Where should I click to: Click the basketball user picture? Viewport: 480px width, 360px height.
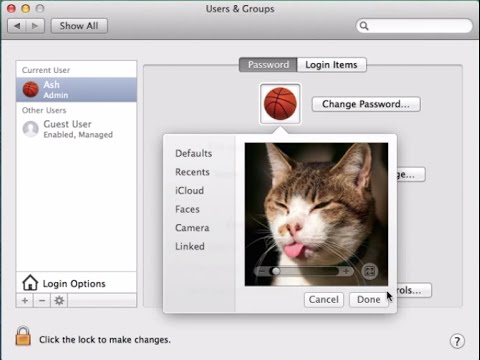(280, 104)
